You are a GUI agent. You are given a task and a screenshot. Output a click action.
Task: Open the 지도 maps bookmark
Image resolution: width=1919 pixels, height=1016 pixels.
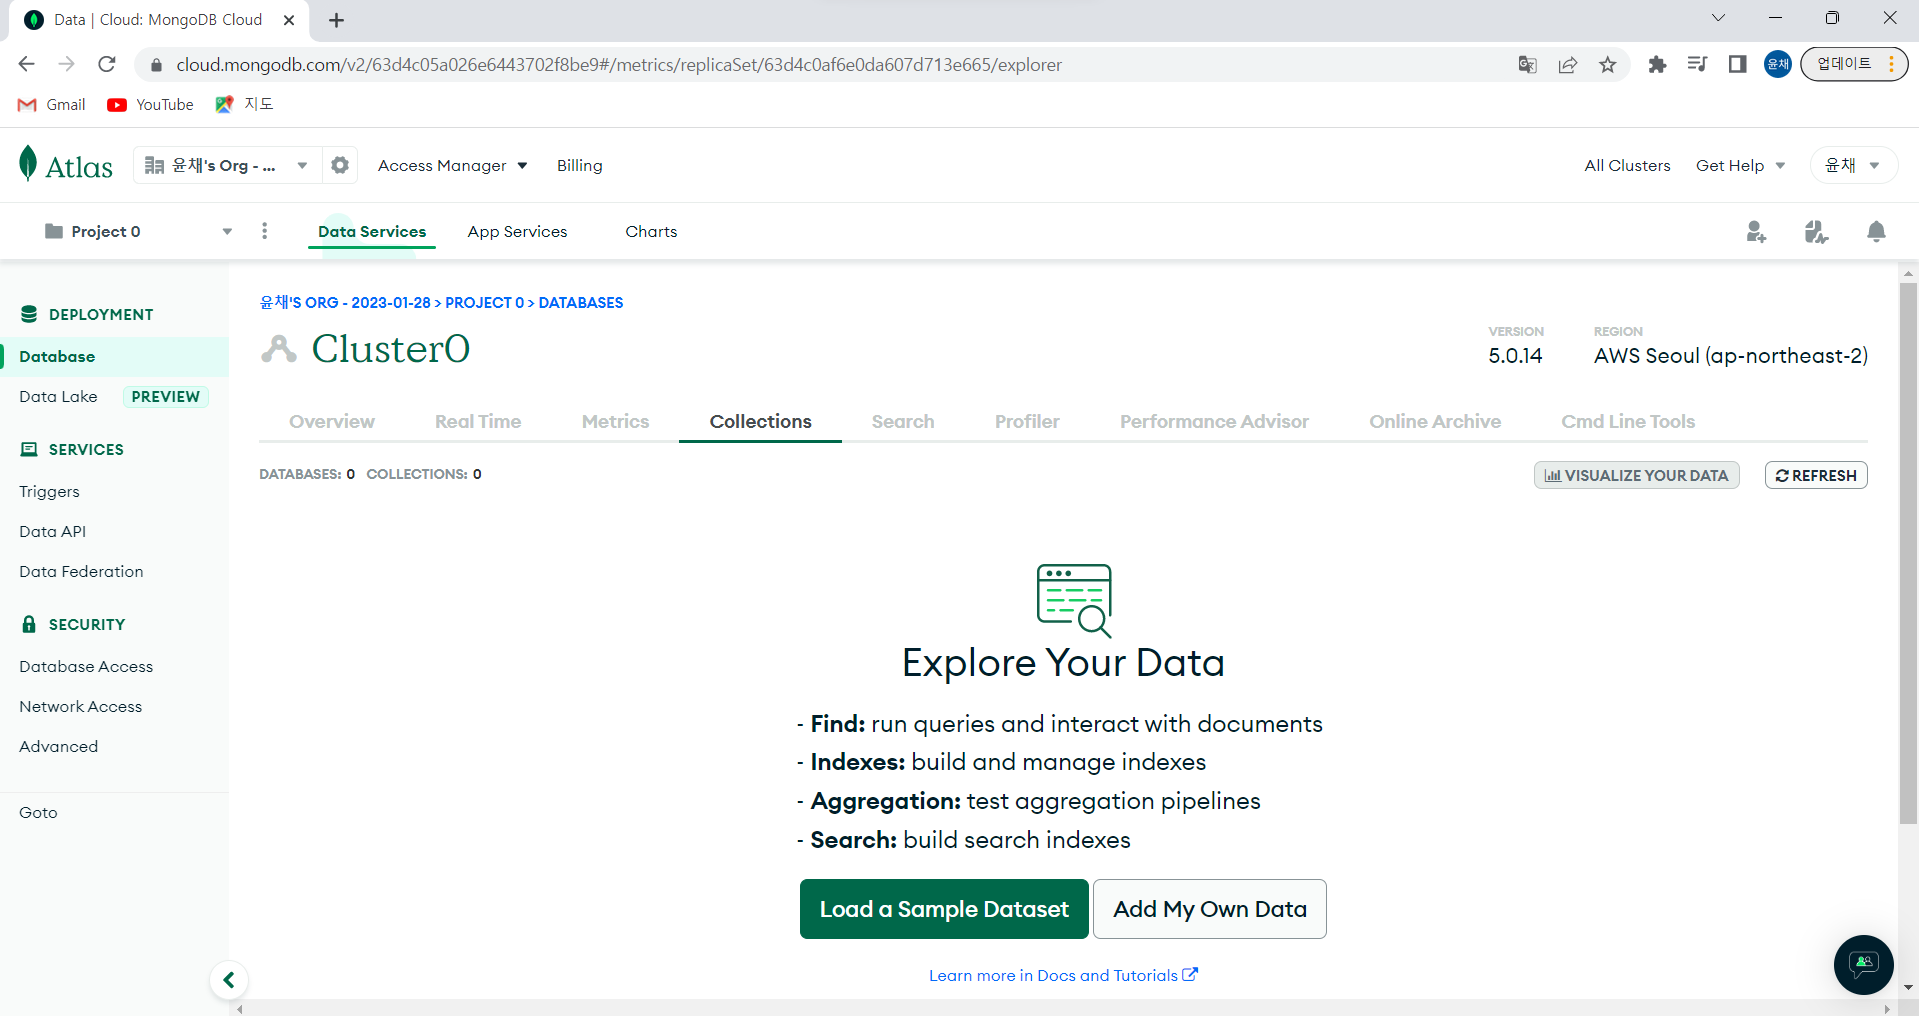click(x=245, y=105)
